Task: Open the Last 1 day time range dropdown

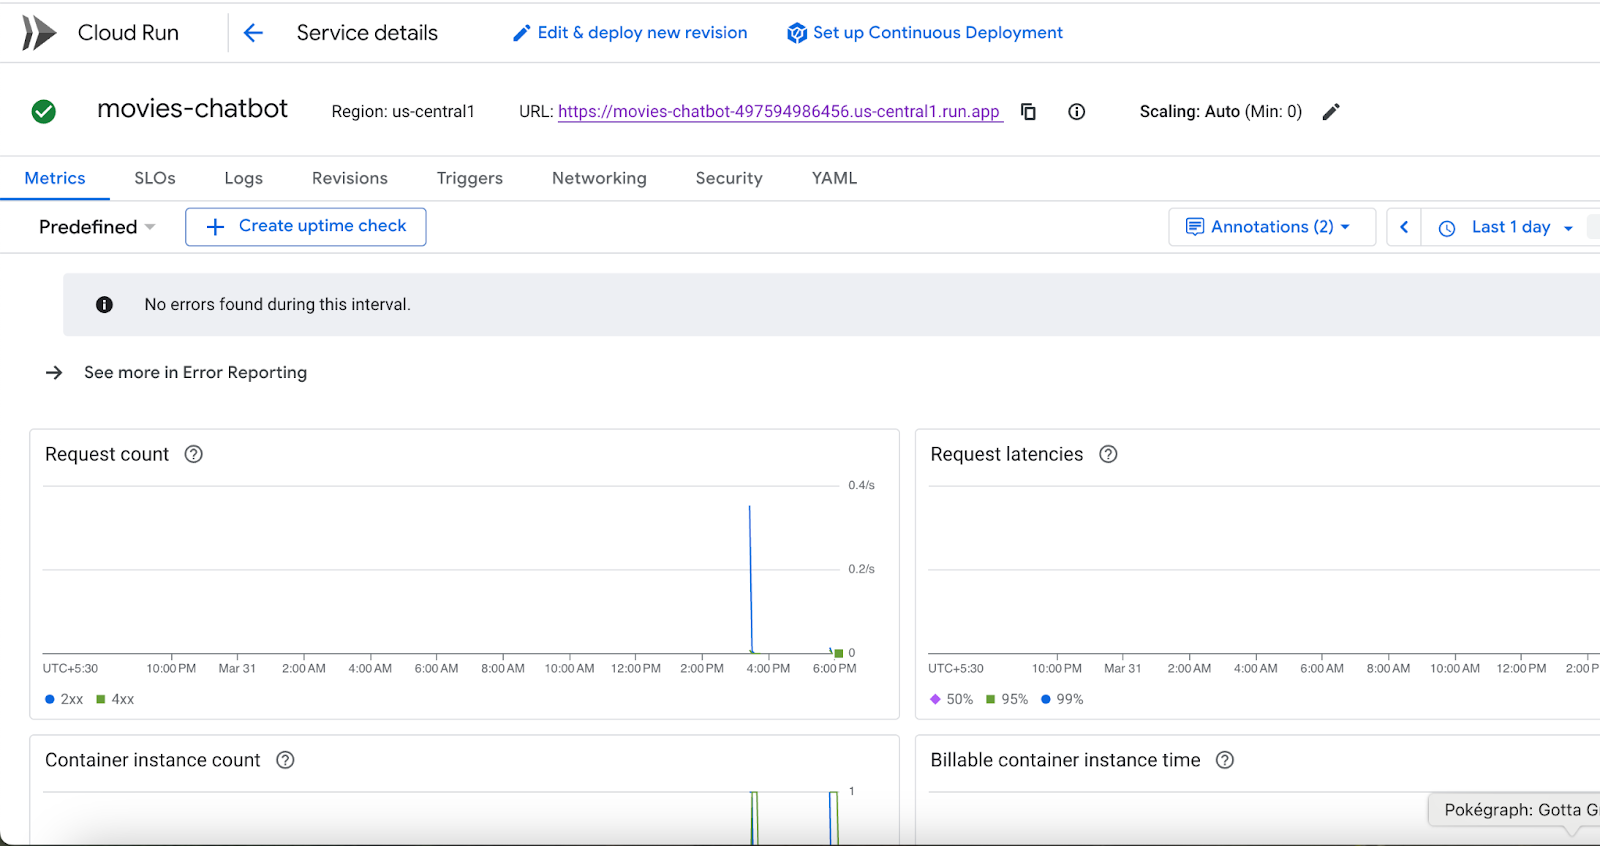Action: point(1510,227)
